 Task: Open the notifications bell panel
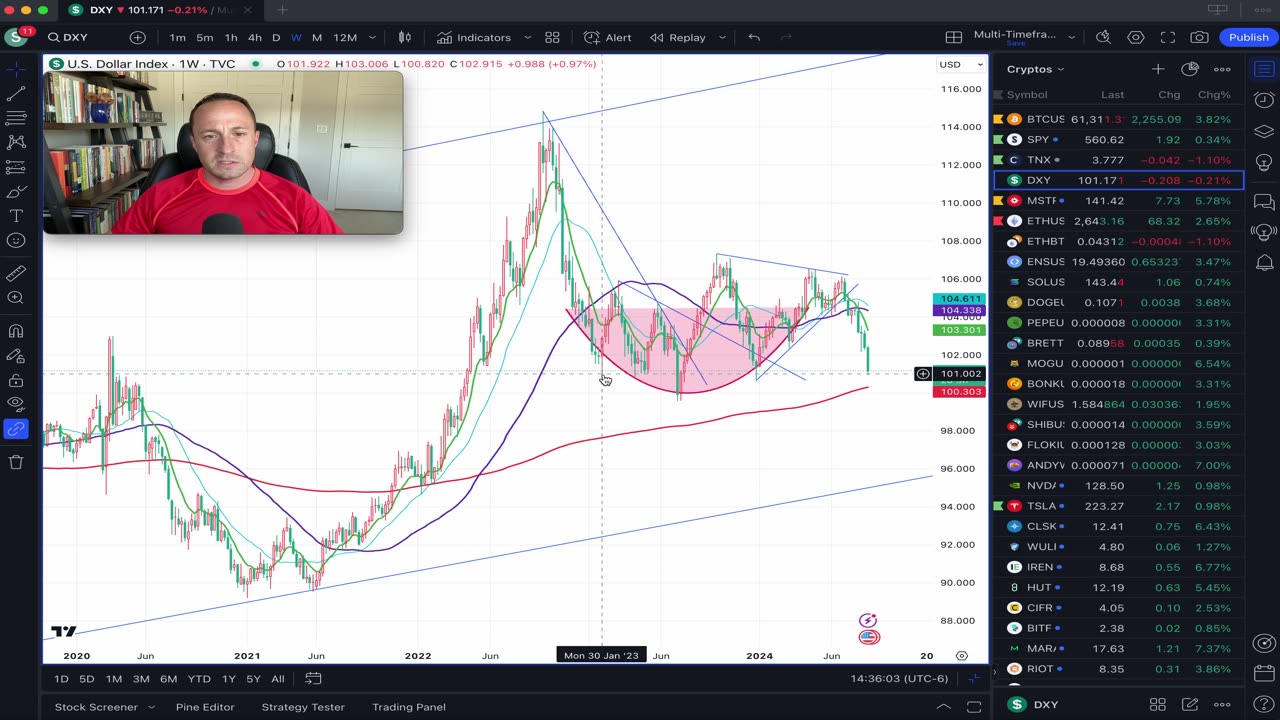click(x=1264, y=264)
